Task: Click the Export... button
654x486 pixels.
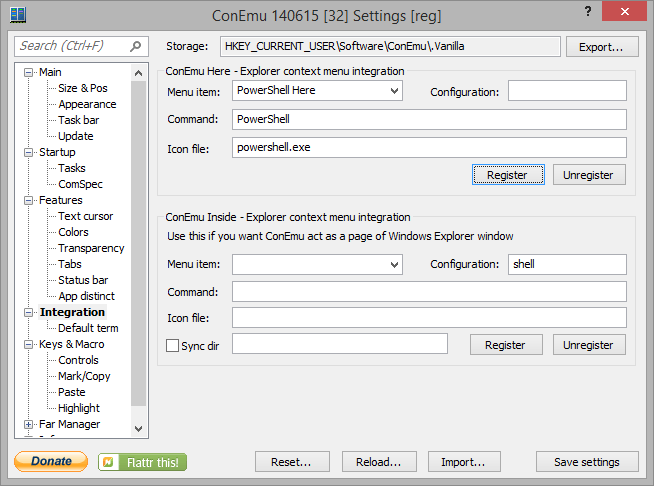Action: coord(601,47)
